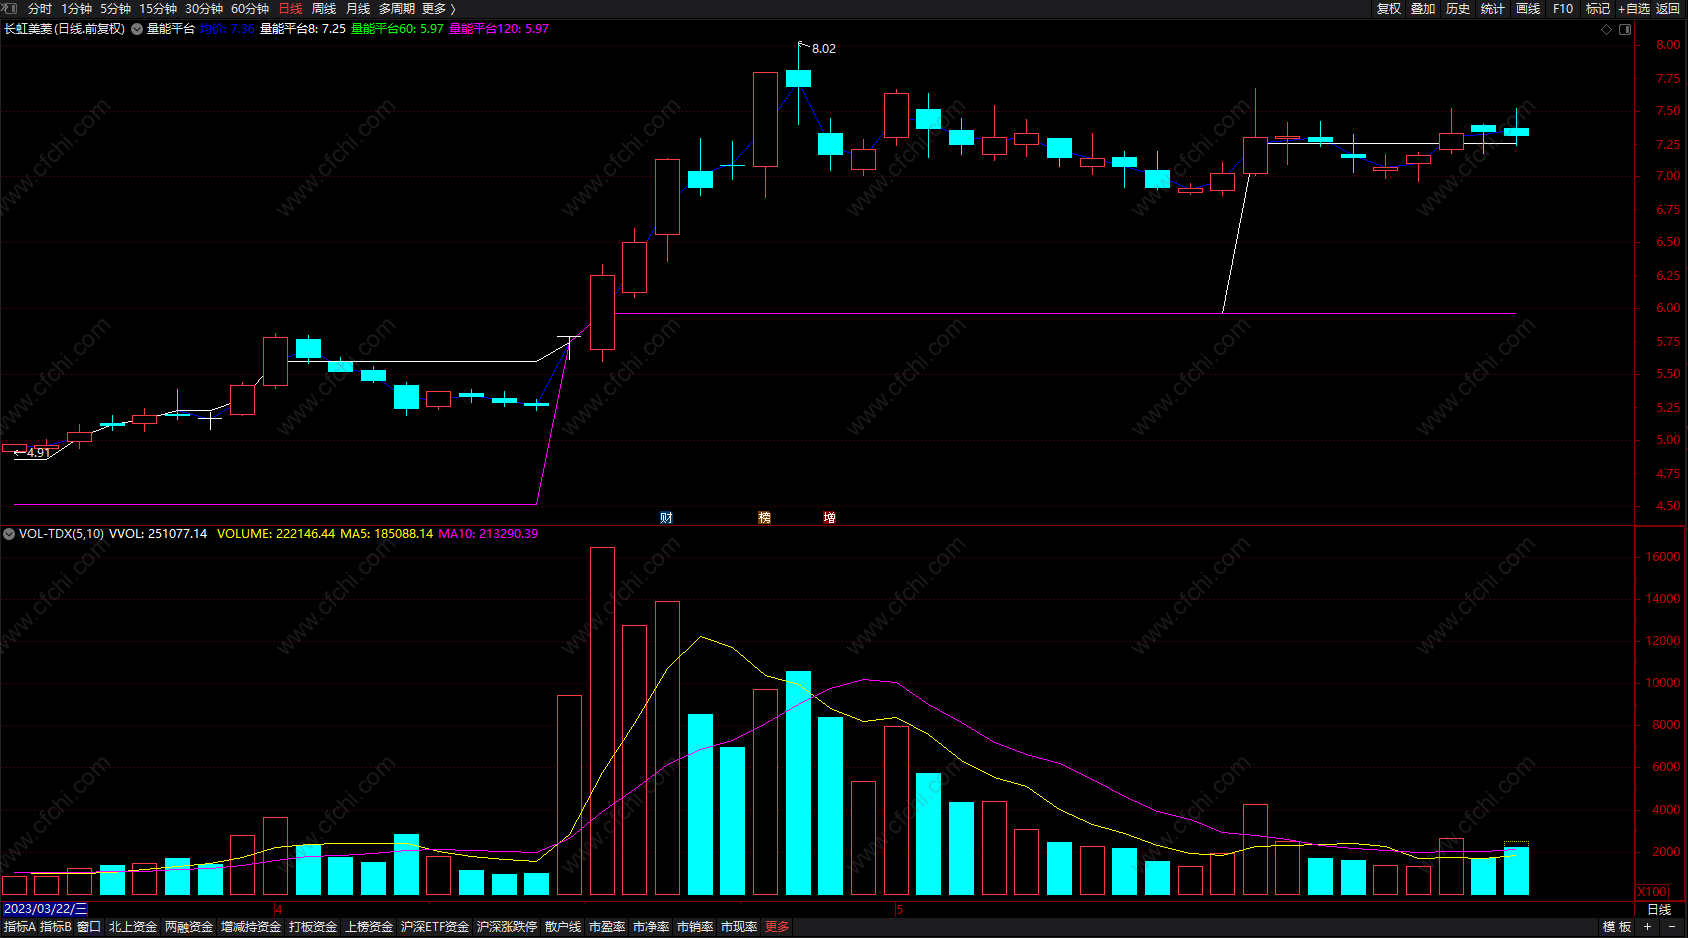Open the 模板 template button
This screenshot has height=938, width=1688.
(1617, 927)
